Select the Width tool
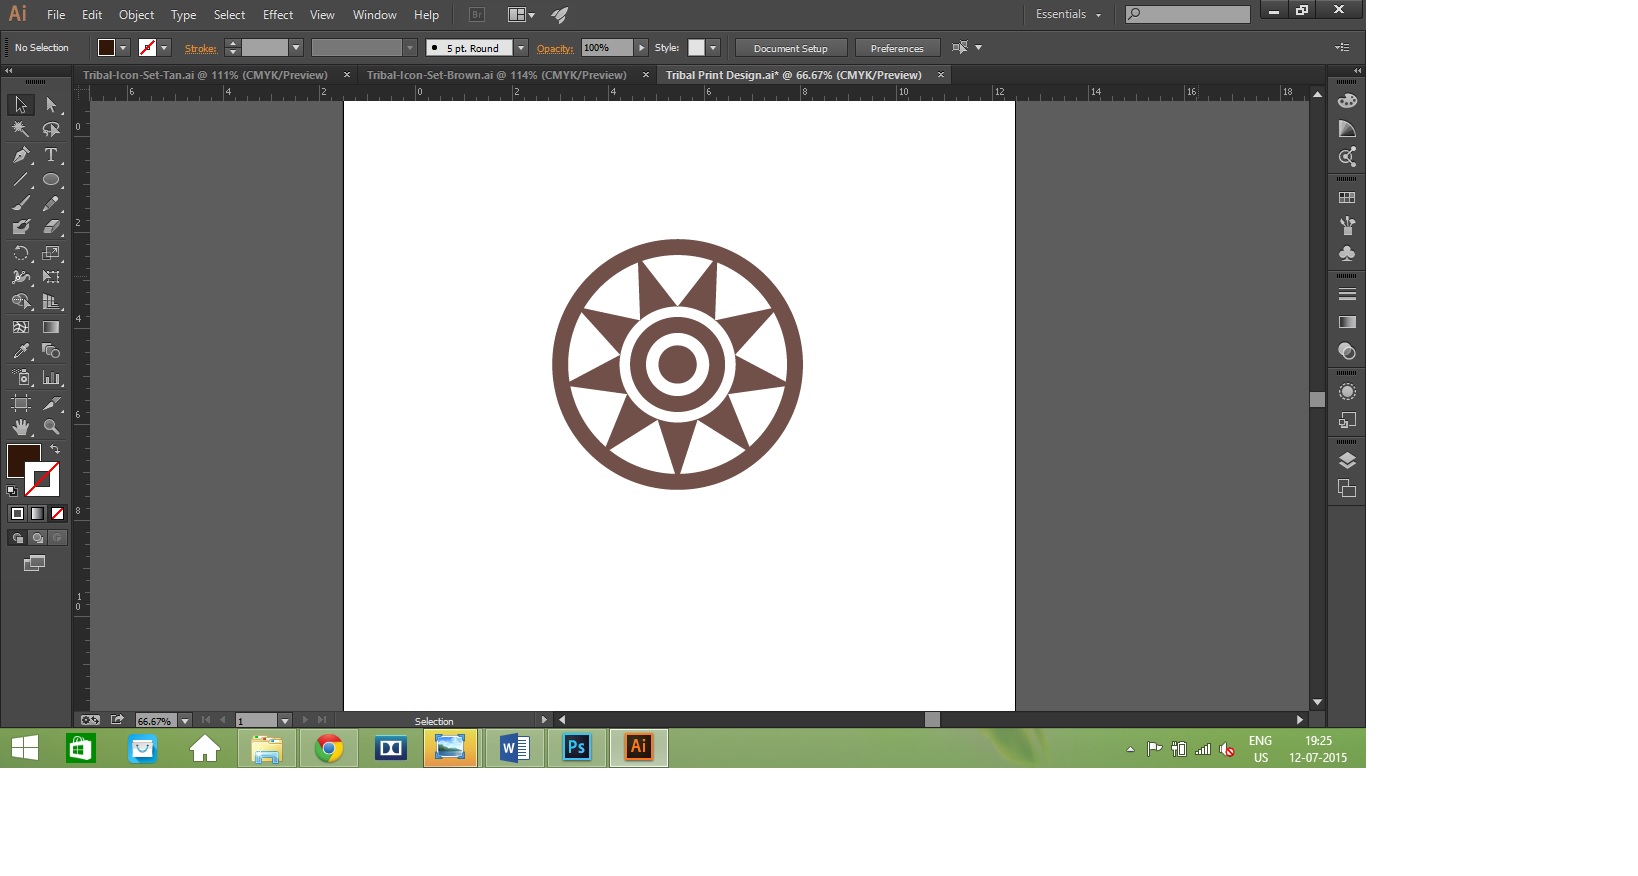Screen dimensions: 1638x876 tap(21, 277)
